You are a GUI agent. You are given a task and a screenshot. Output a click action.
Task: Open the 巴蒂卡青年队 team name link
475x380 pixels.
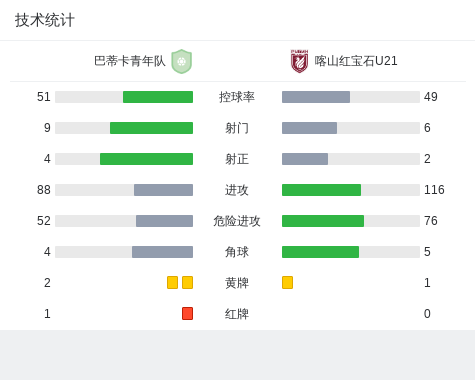(x=130, y=61)
